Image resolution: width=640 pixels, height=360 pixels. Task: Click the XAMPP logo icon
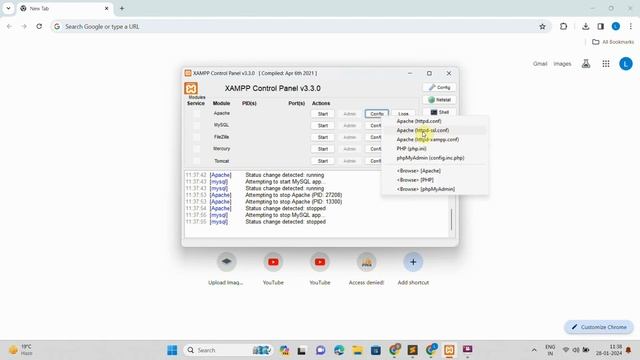pos(191,88)
